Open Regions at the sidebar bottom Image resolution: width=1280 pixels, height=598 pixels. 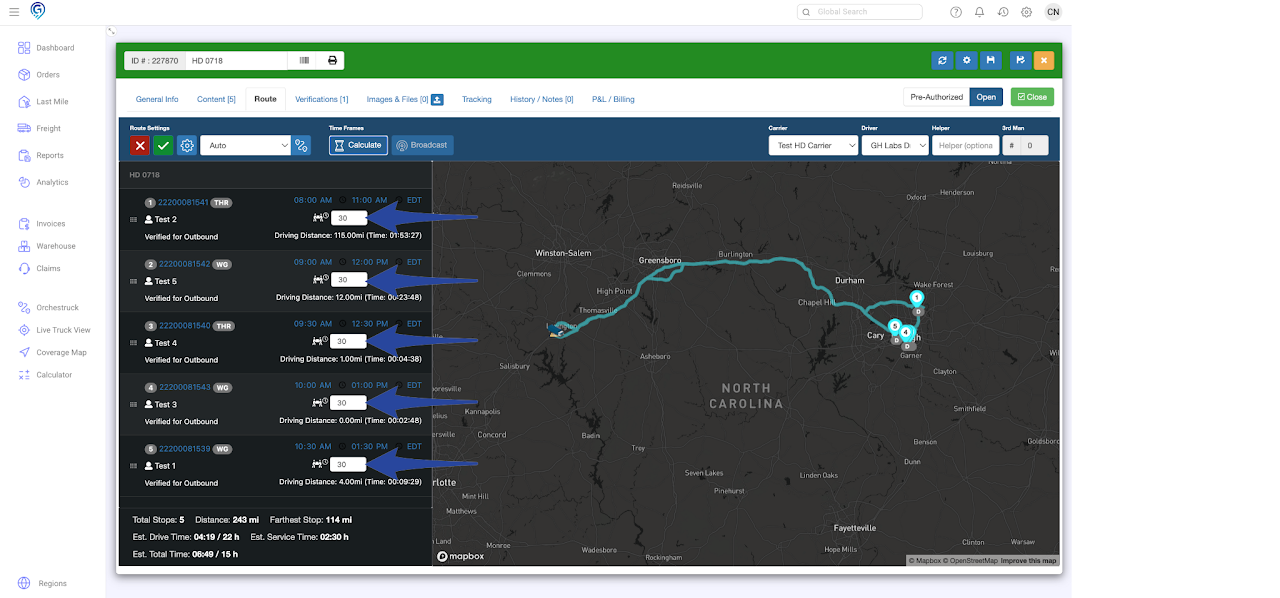pos(52,583)
